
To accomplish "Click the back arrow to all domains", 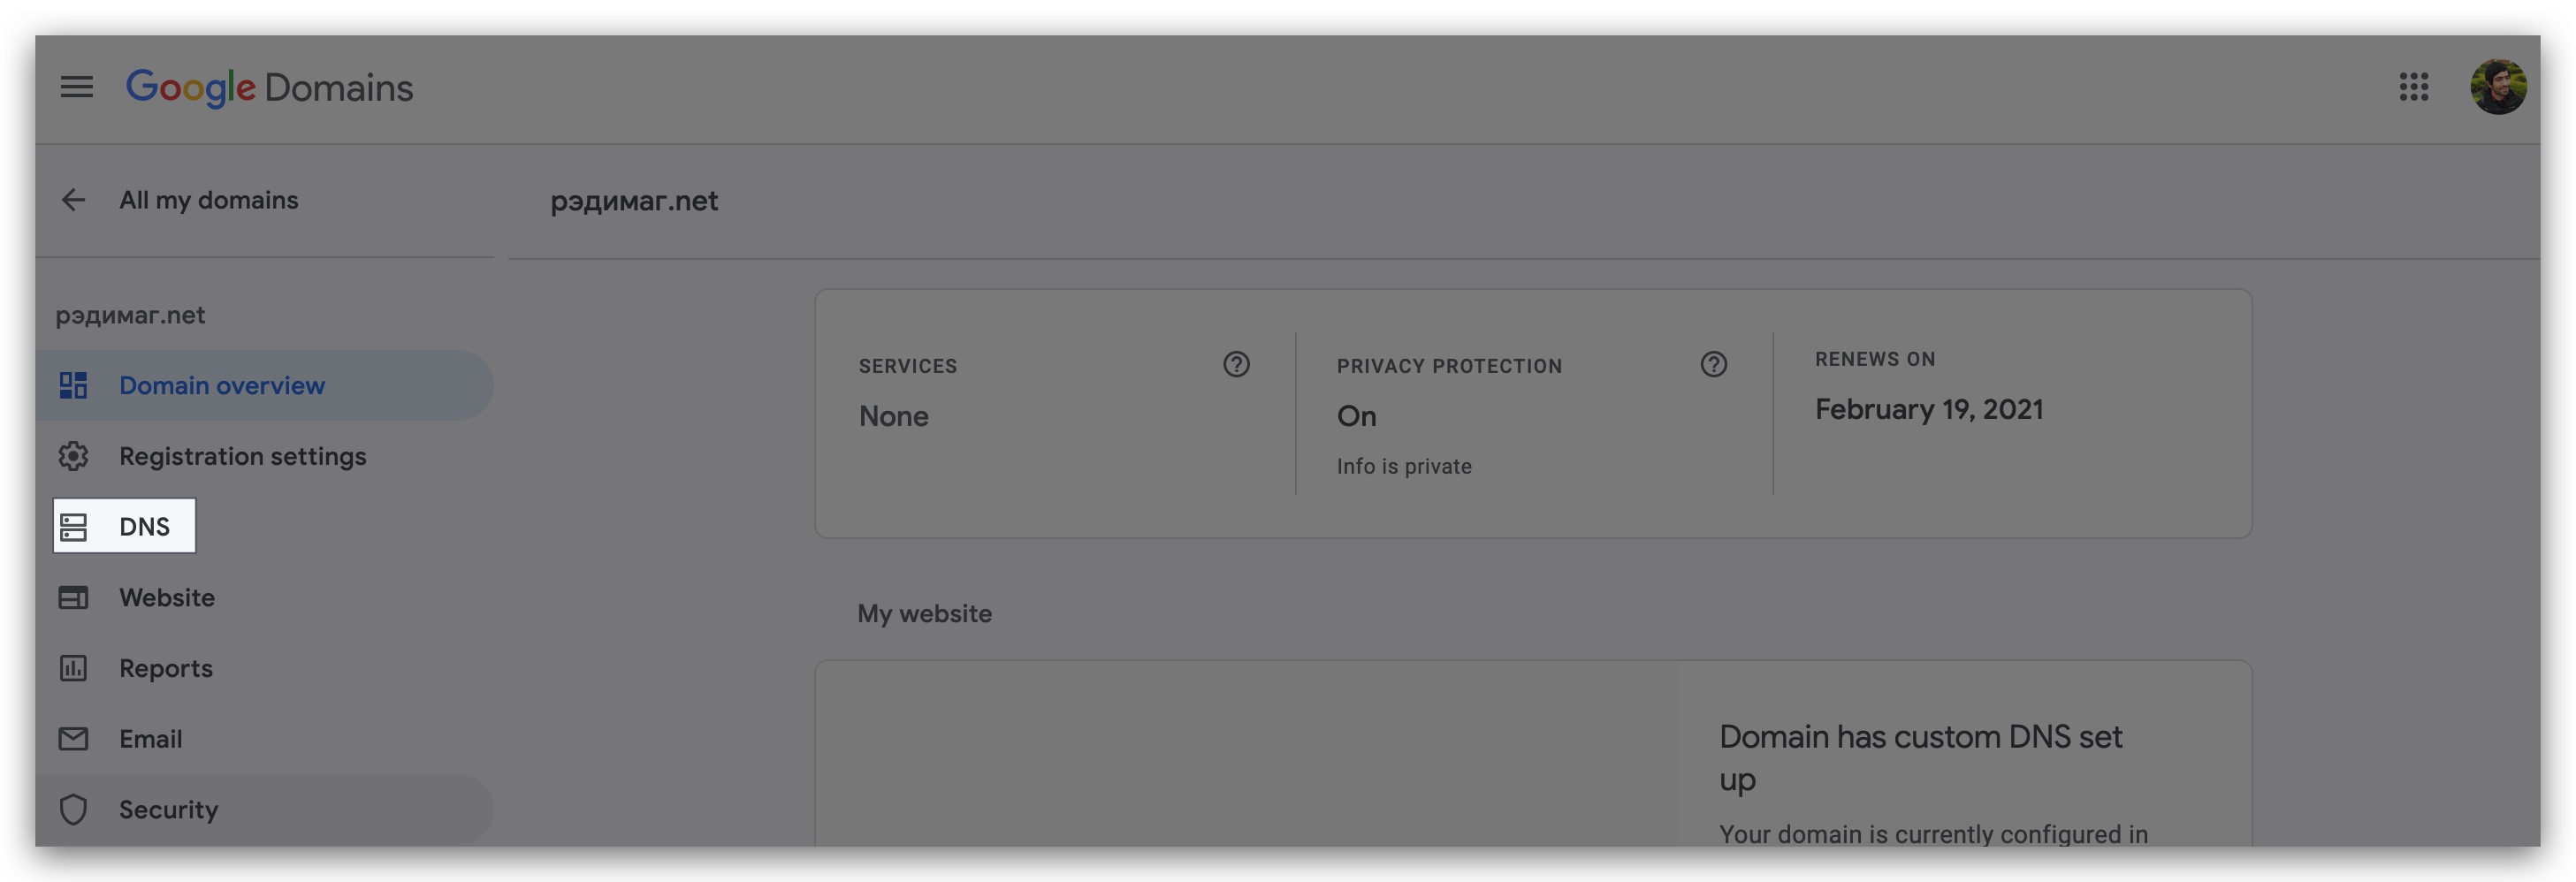I will point(73,200).
